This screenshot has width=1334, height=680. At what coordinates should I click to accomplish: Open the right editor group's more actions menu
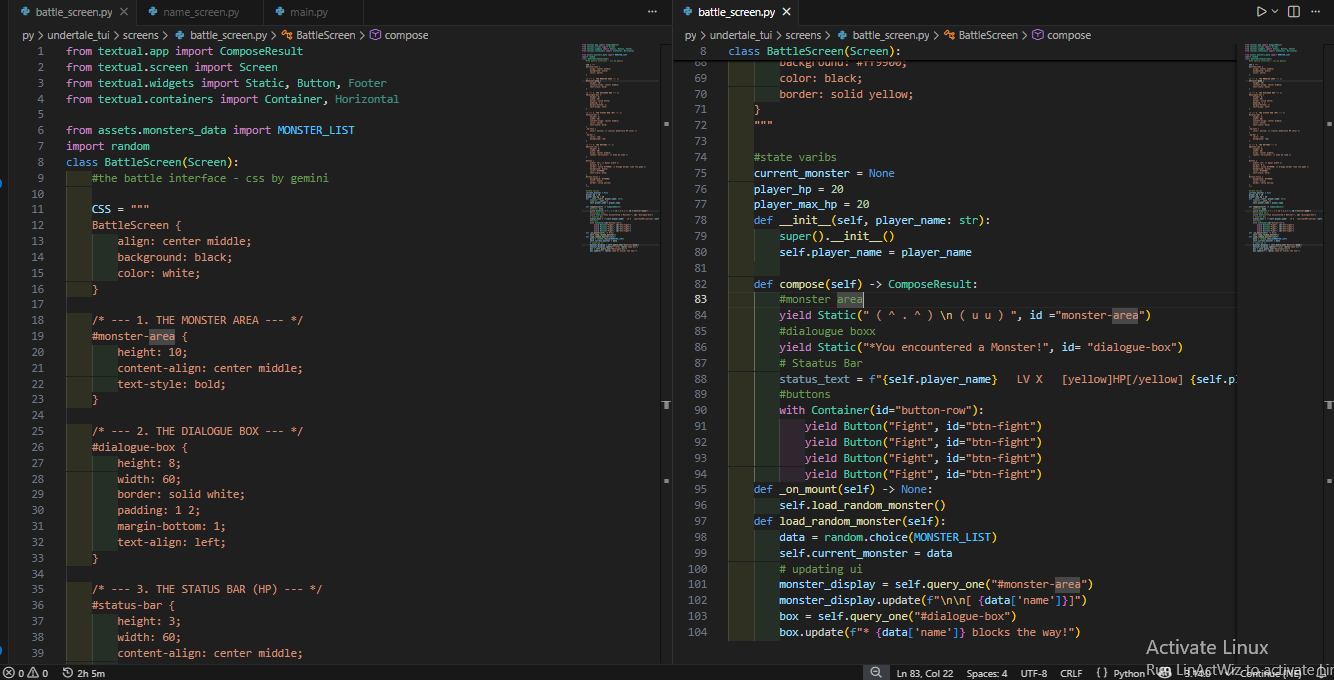[x=1317, y=12]
